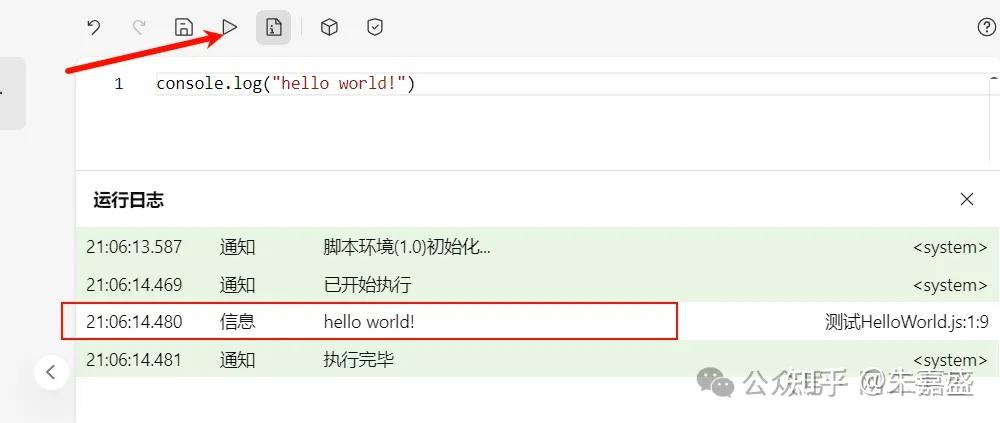Redo the last undone edit
This screenshot has width=1000, height=423.
(138, 27)
